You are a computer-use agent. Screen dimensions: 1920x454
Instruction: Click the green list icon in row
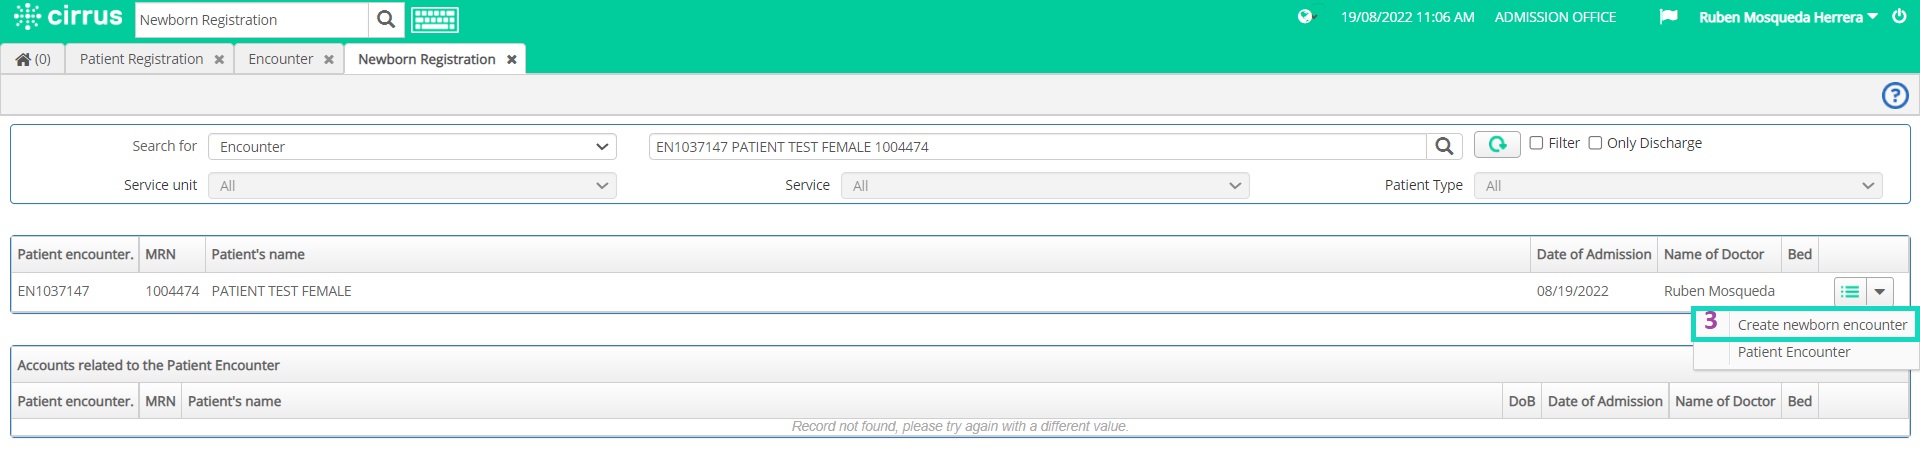click(1850, 292)
